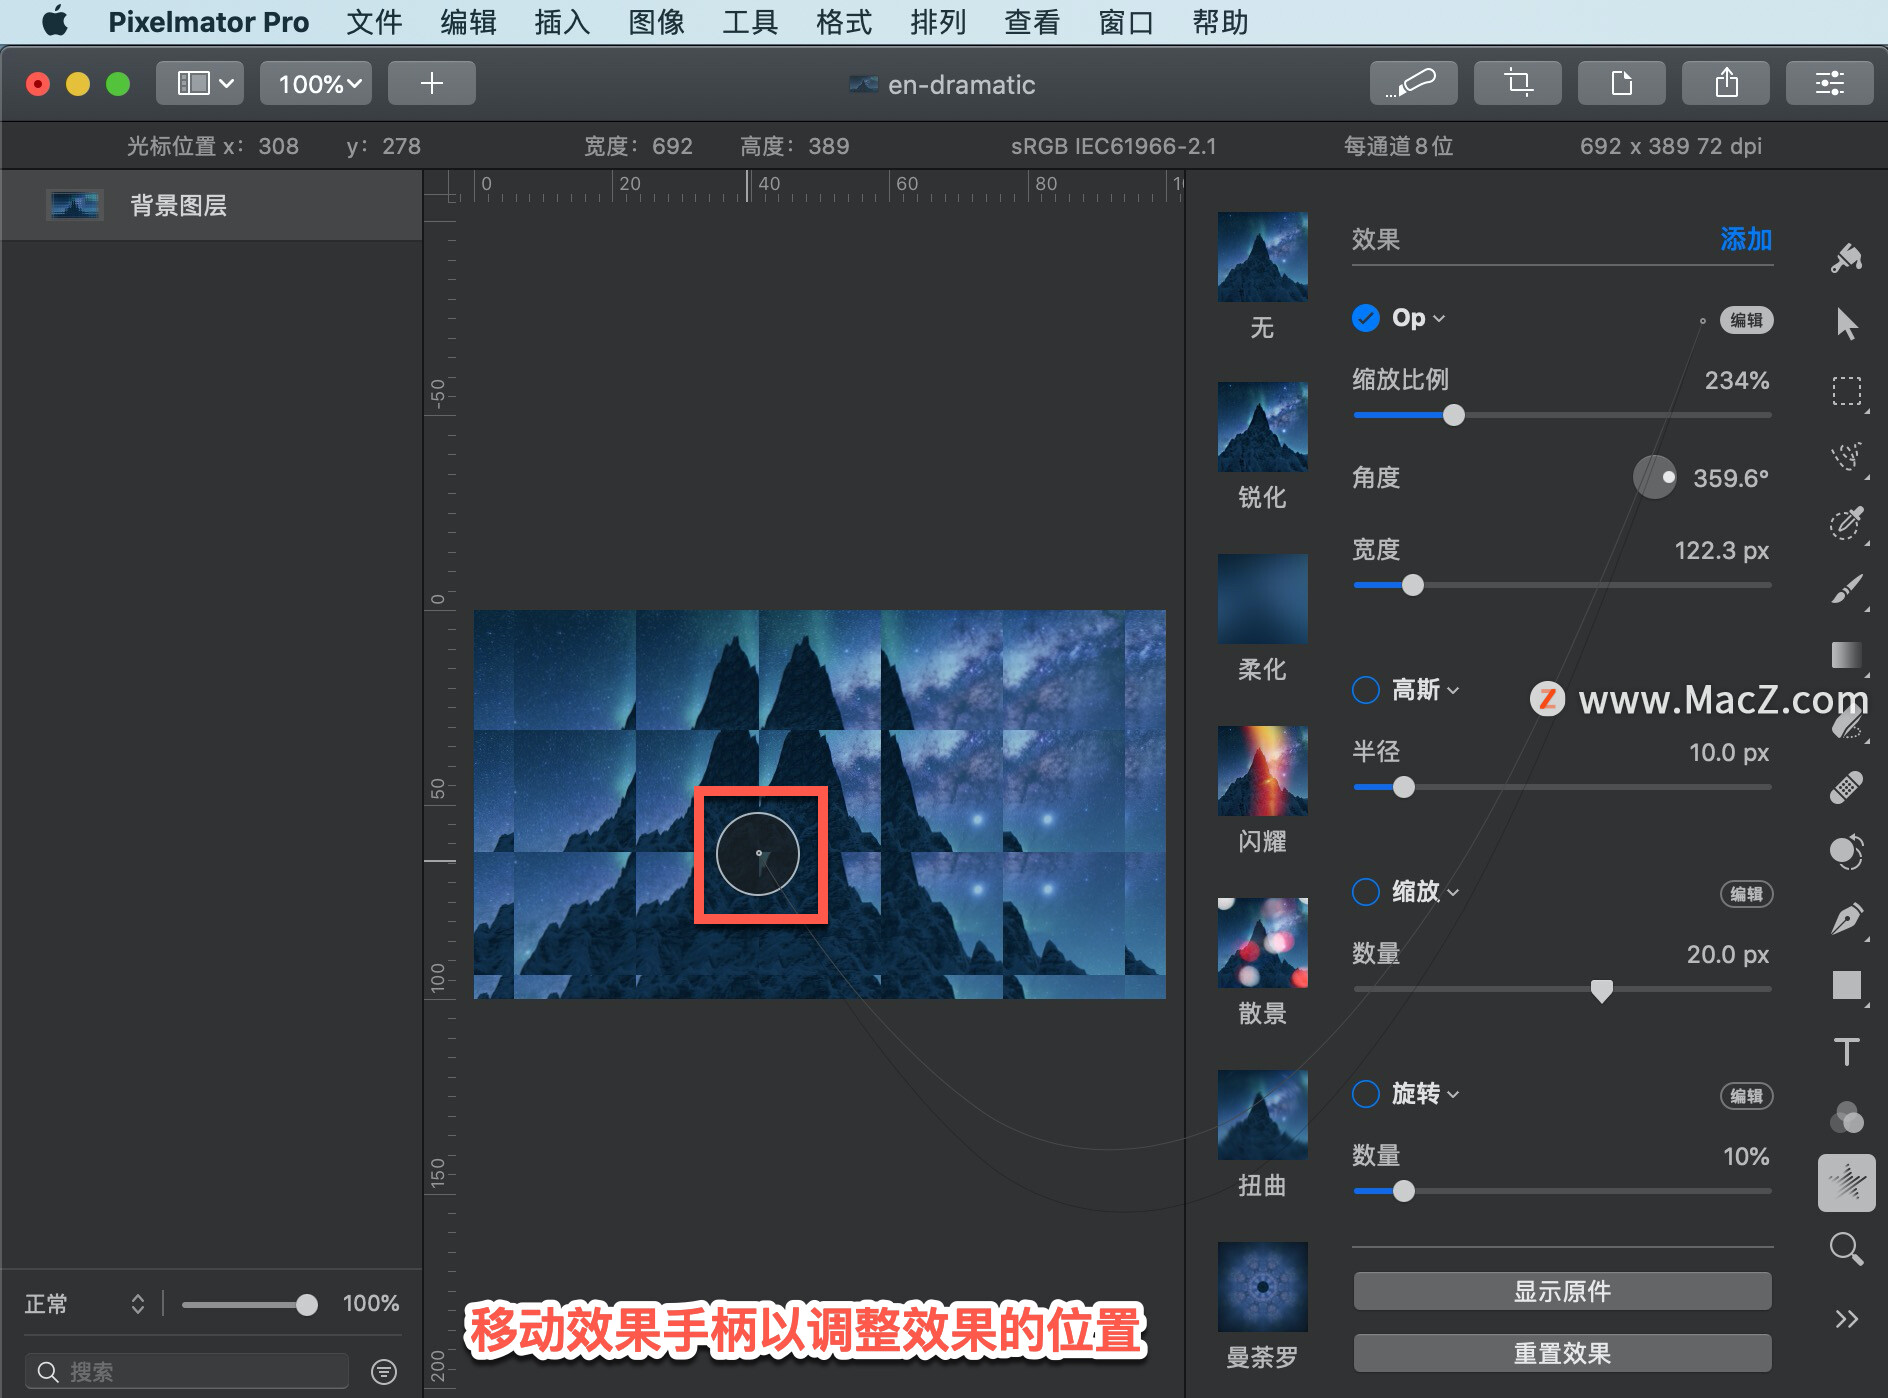Click the new document toolbar icon

[x=1621, y=83]
